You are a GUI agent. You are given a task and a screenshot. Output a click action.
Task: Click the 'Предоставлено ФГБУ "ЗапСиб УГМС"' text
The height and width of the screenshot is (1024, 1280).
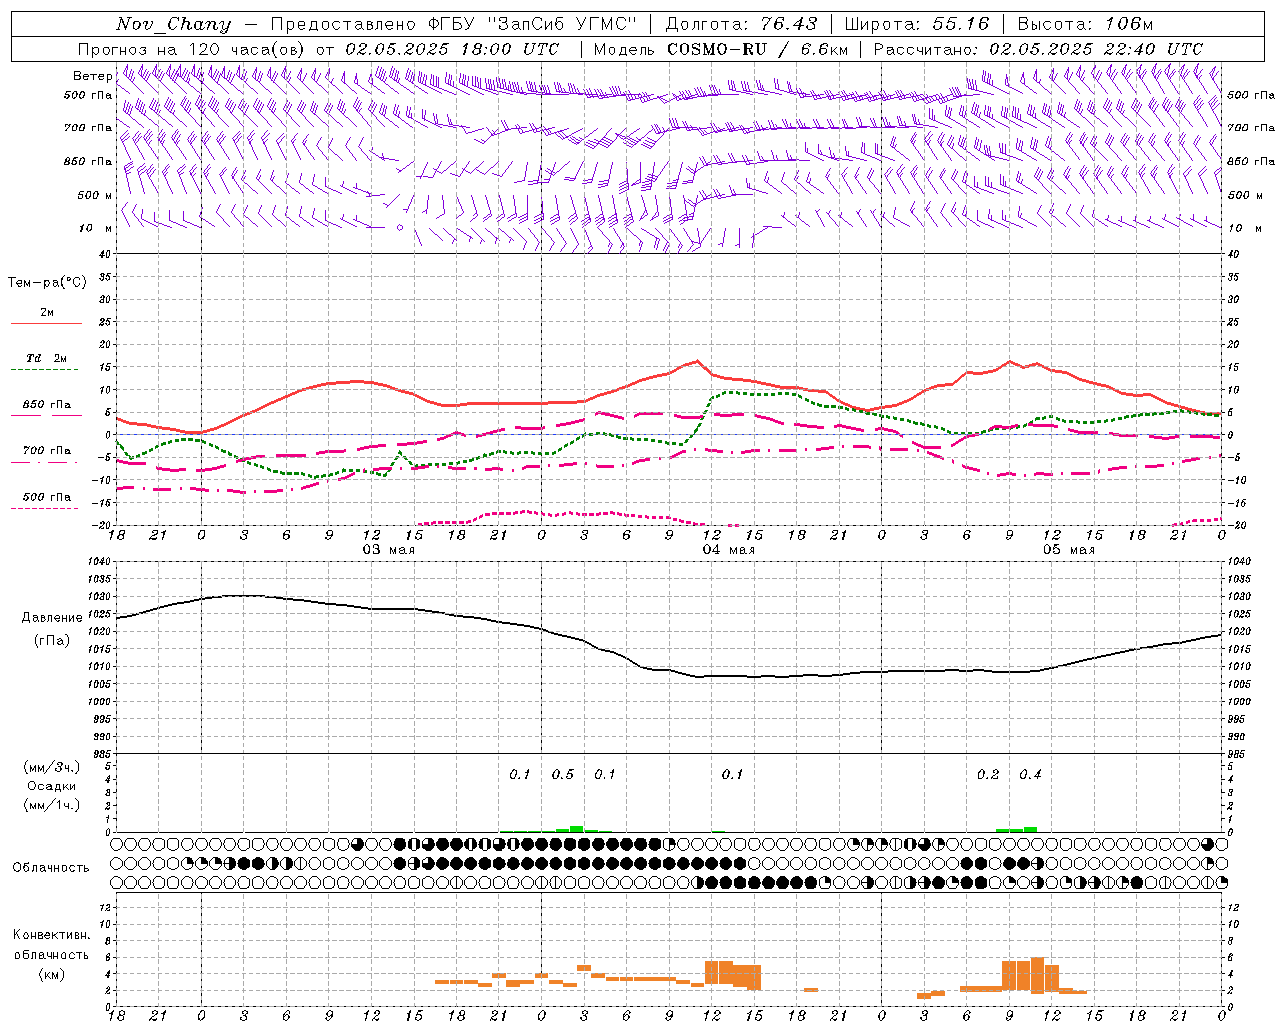tap(454, 24)
